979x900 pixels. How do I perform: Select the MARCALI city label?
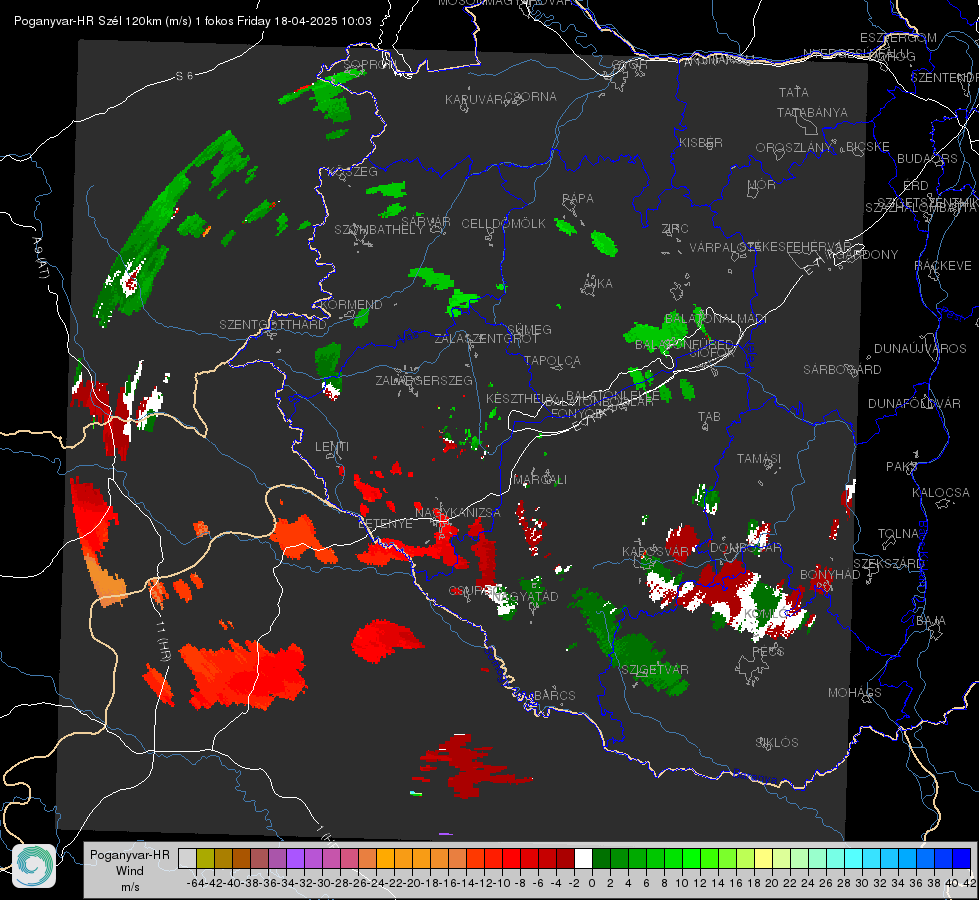[x=540, y=480]
